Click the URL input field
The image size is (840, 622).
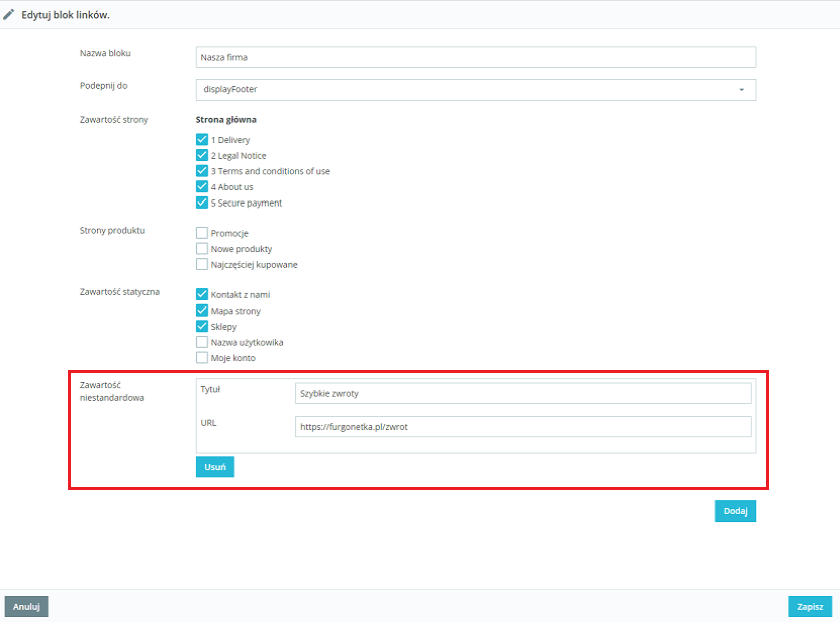tap(523, 427)
